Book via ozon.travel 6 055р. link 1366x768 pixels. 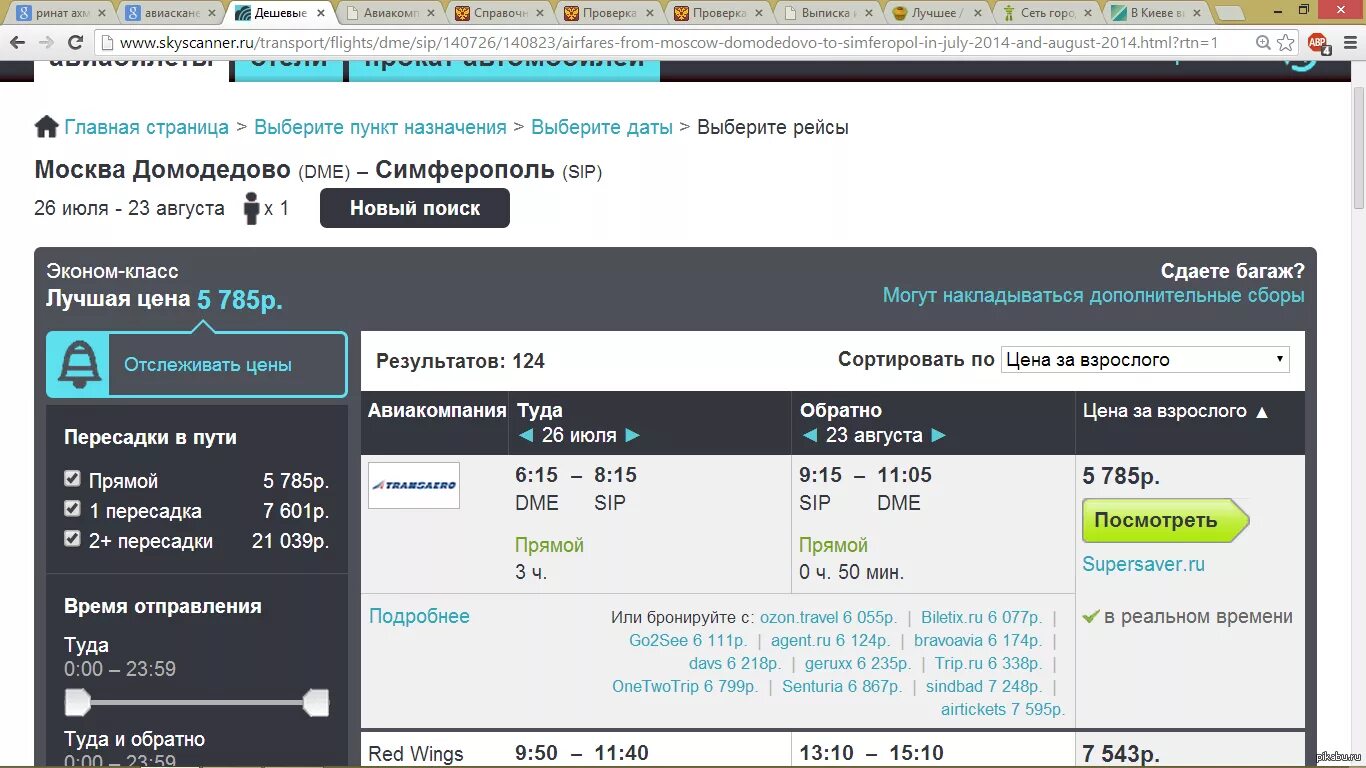point(828,617)
